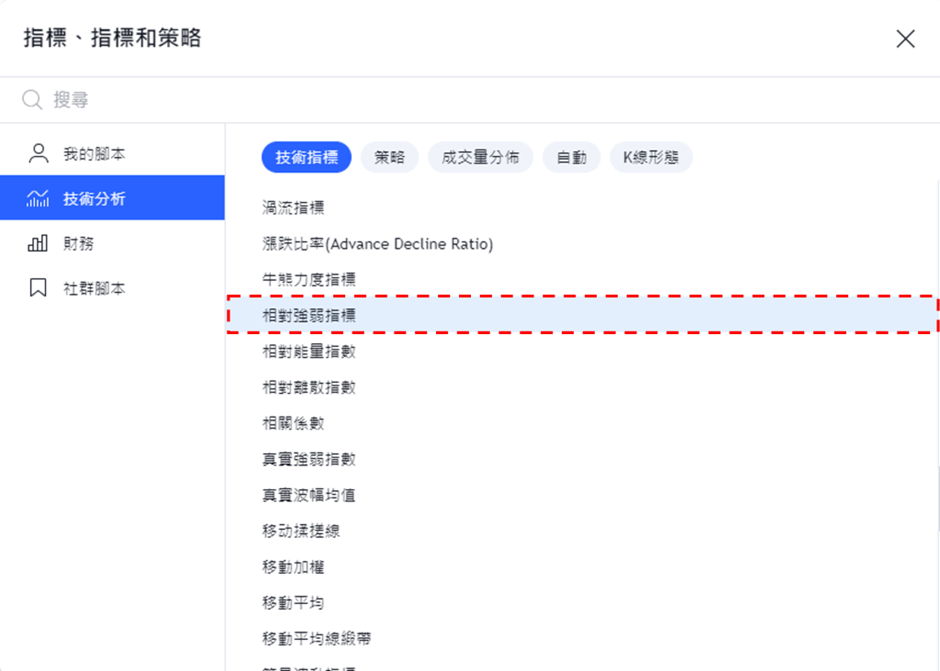The width and height of the screenshot is (940, 671).
Task: Select 渦流指標 from the list
Action: click(x=293, y=208)
